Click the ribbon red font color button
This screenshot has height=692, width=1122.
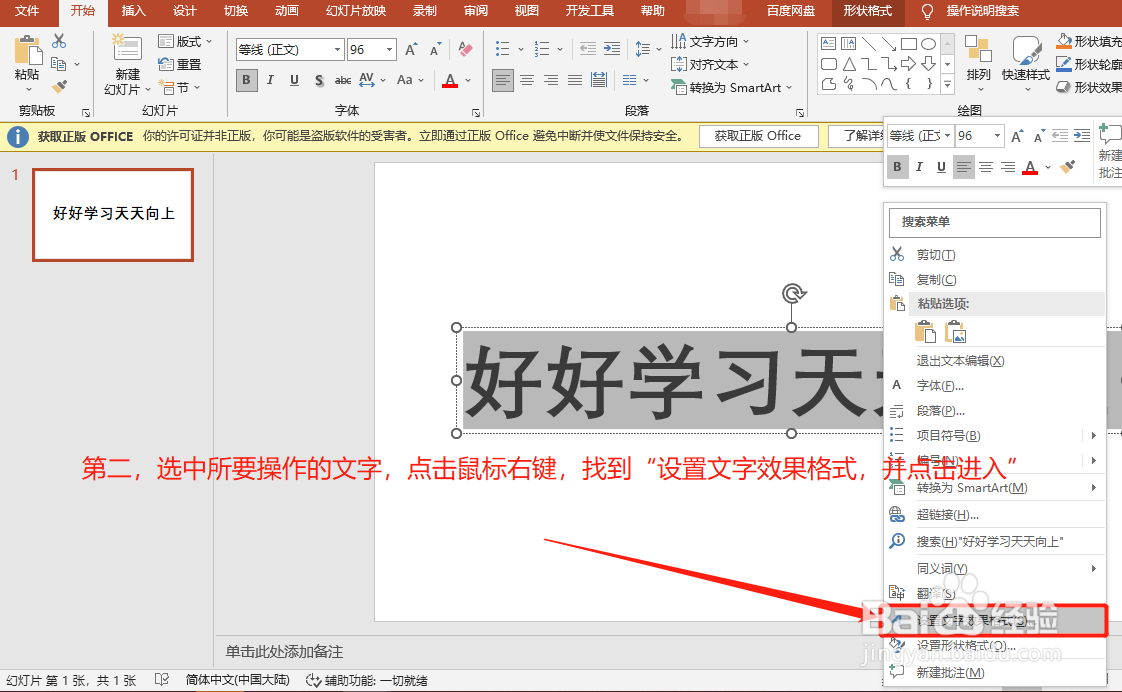449,80
